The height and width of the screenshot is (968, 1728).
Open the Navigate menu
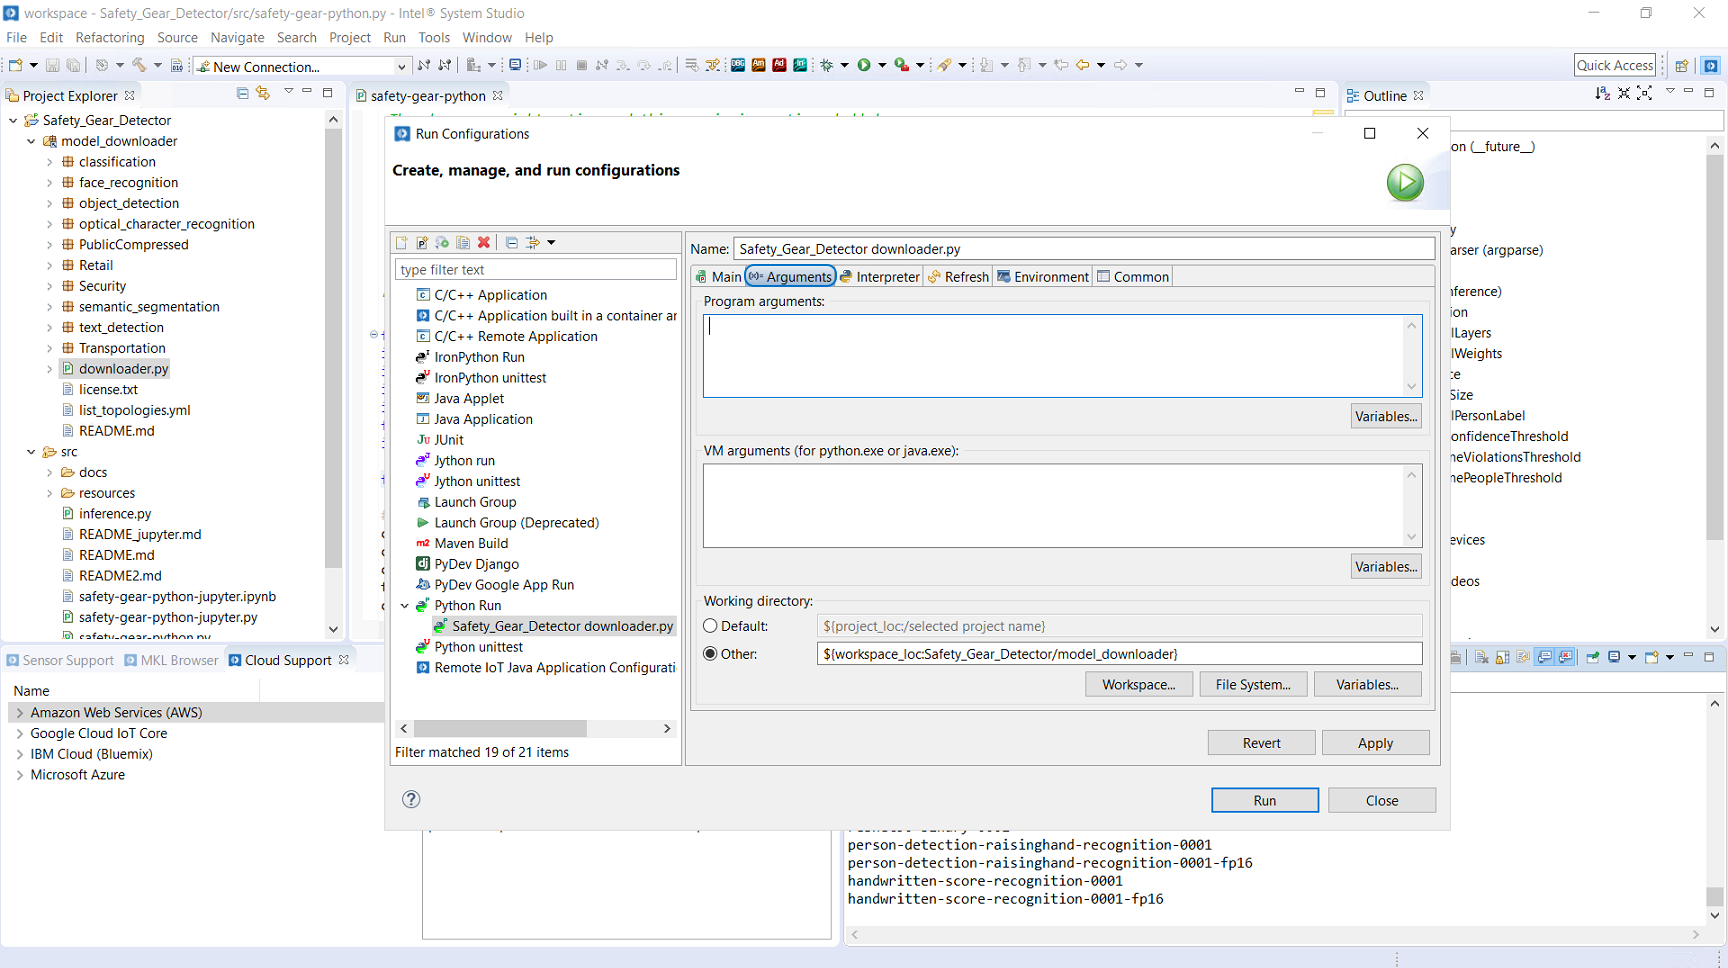click(x=238, y=38)
